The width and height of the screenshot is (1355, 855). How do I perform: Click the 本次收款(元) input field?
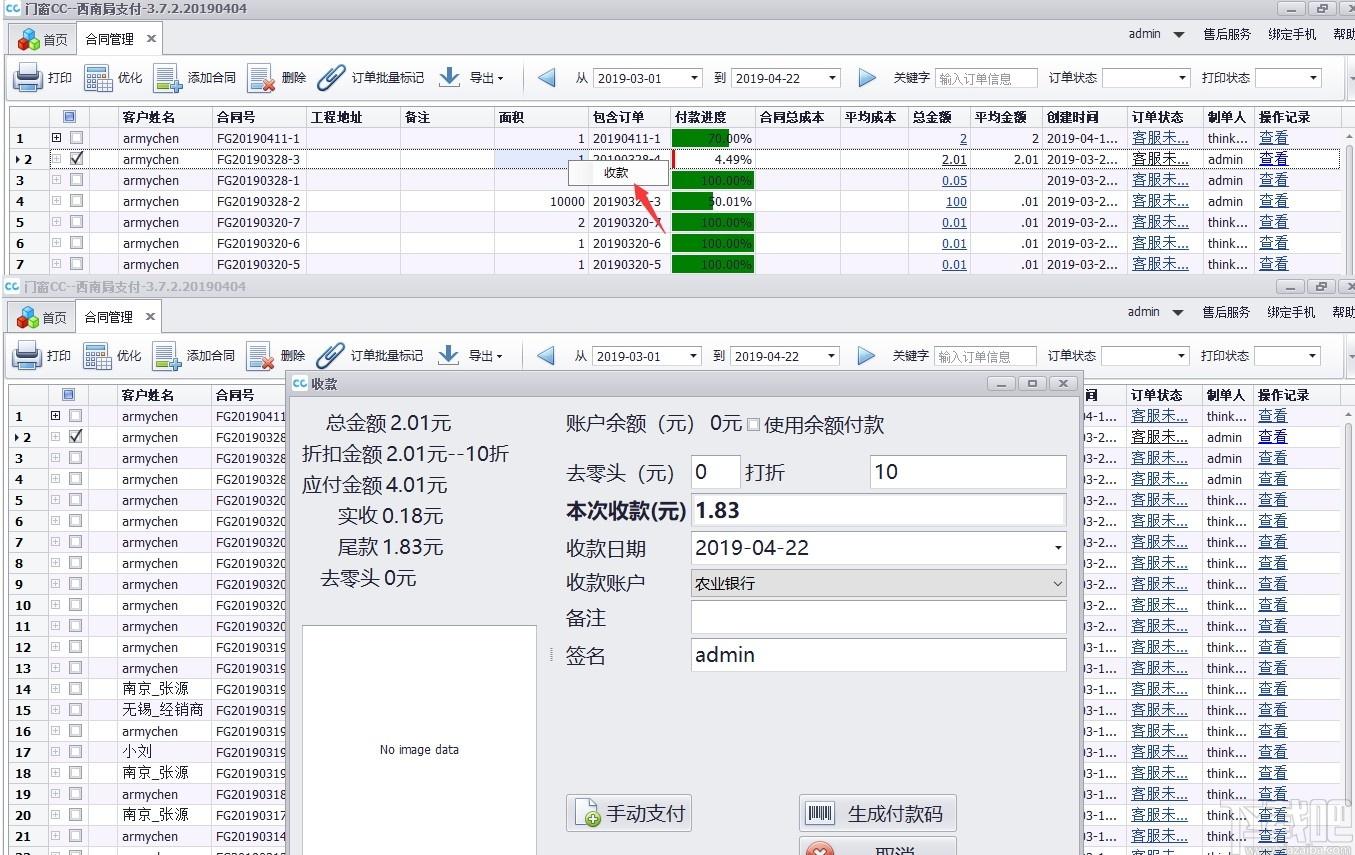[878, 510]
